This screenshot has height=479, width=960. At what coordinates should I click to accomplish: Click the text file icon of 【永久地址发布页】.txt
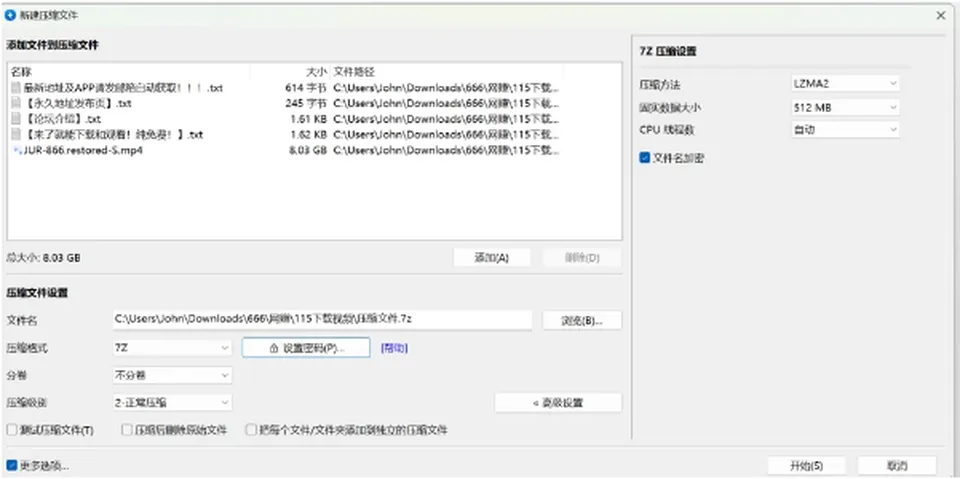[x=17, y=104]
